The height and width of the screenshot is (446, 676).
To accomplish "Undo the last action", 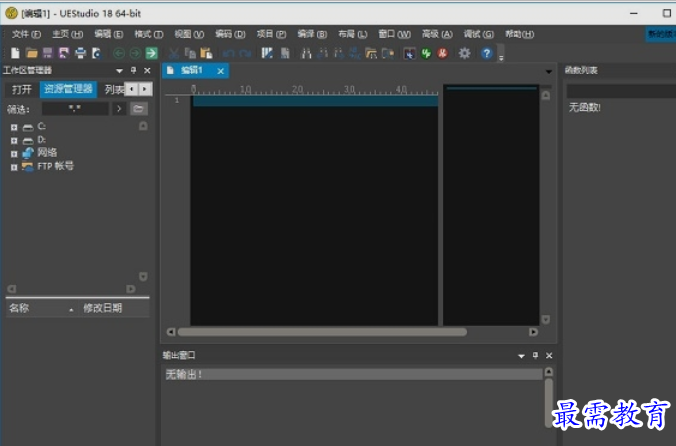I will [229, 53].
